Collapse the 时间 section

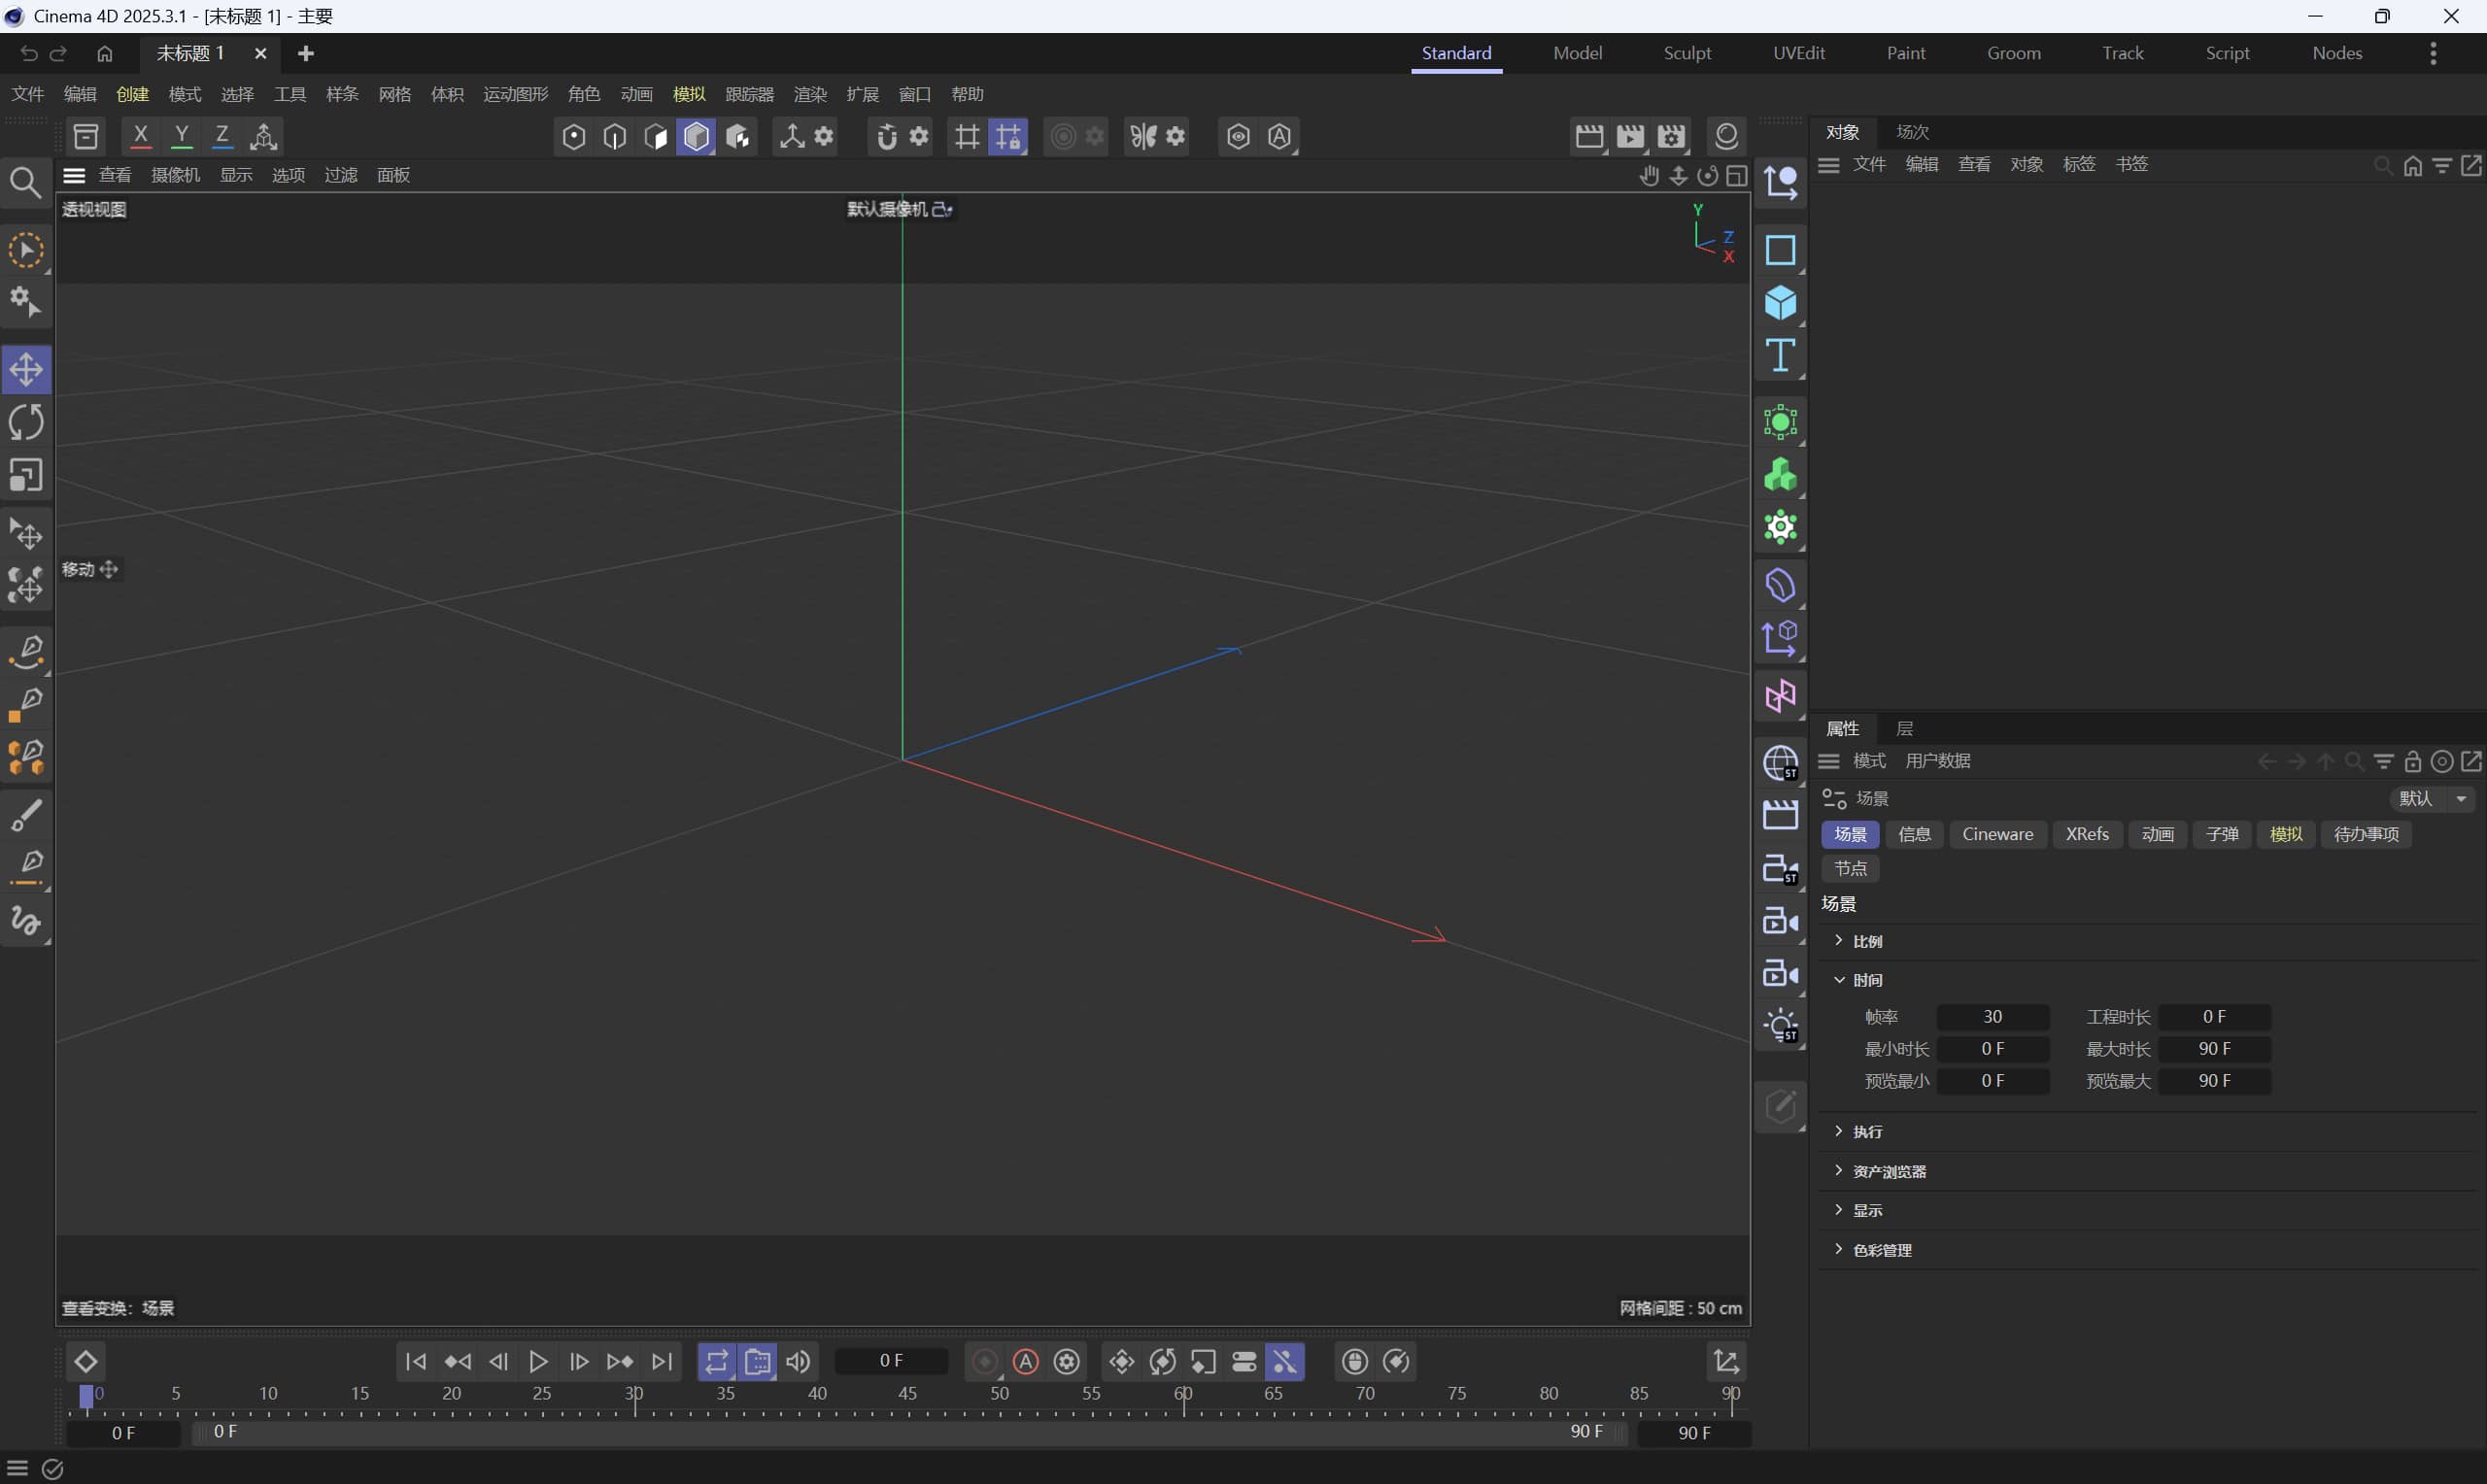pyautogui.click(x=1838, y=979)
